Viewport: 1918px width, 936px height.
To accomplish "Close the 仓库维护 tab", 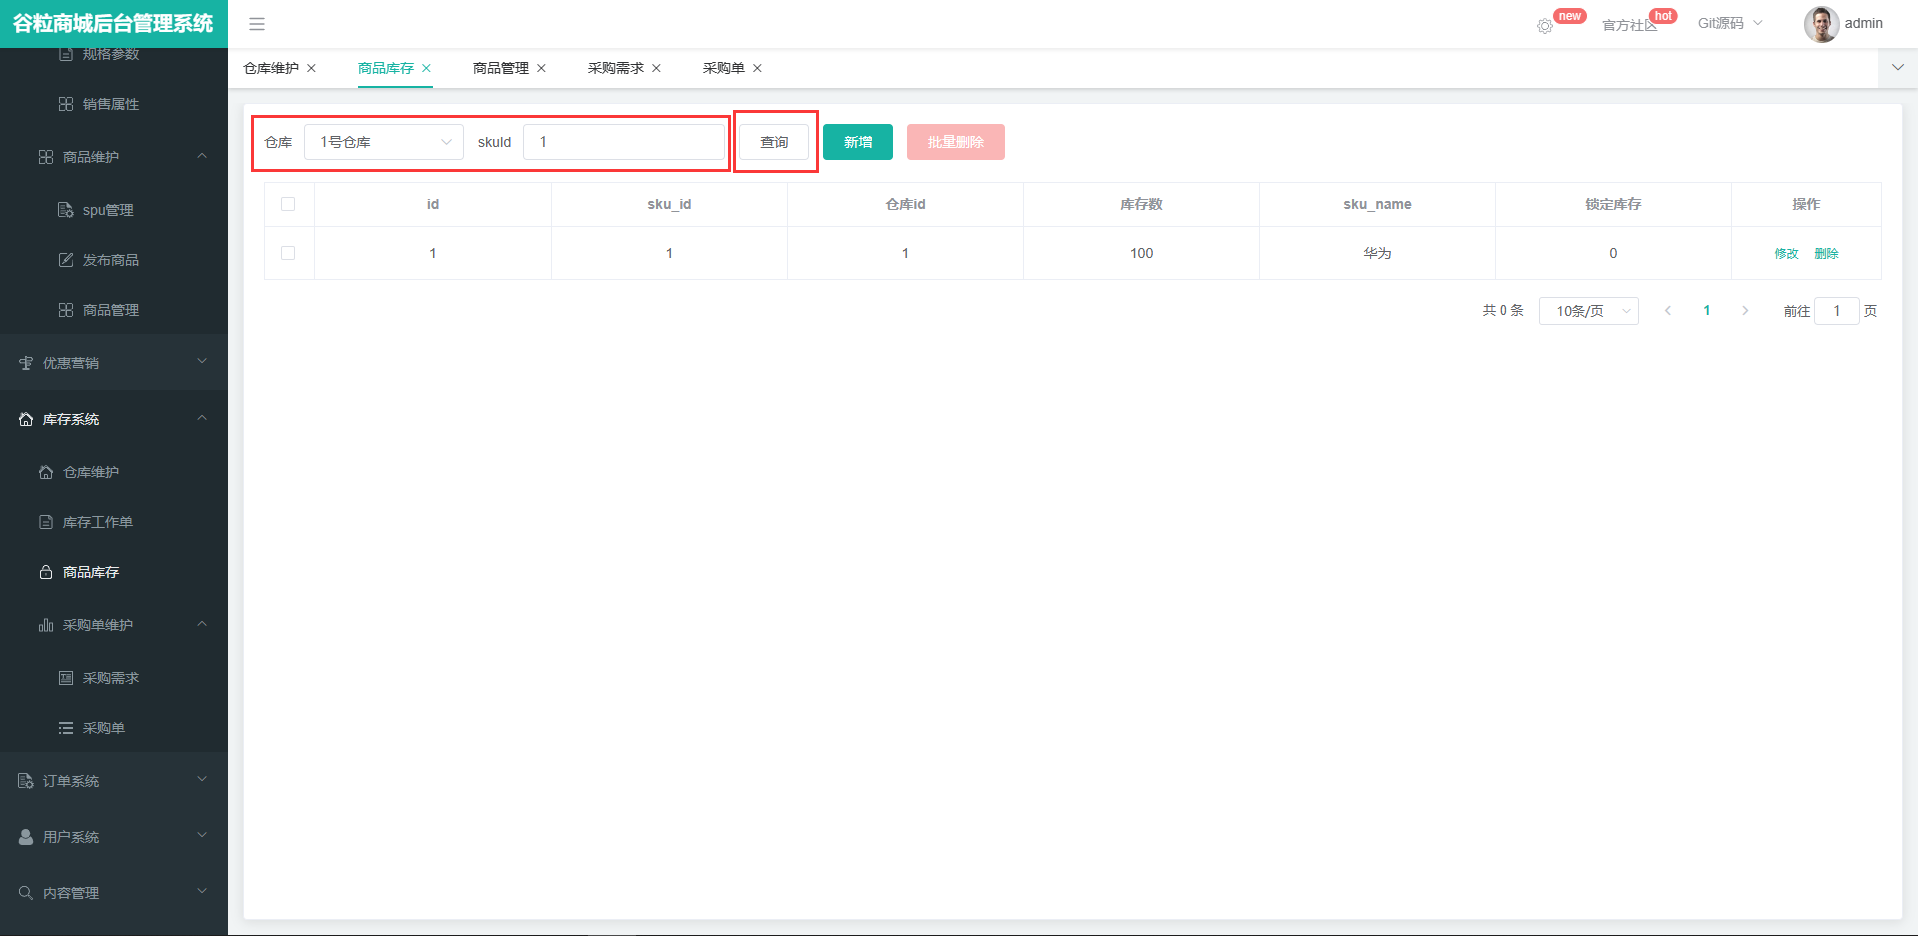I will tap(312, 68).
